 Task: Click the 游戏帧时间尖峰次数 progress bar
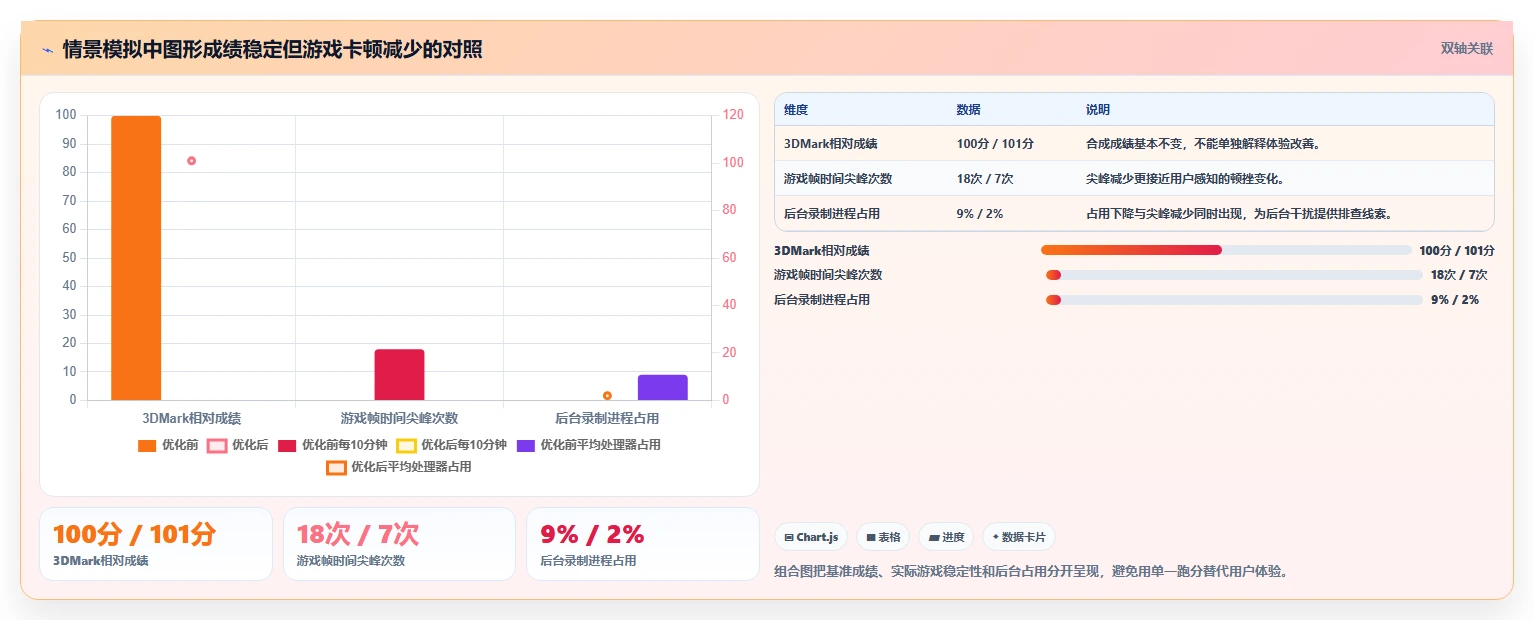(x=1234, y=275)
